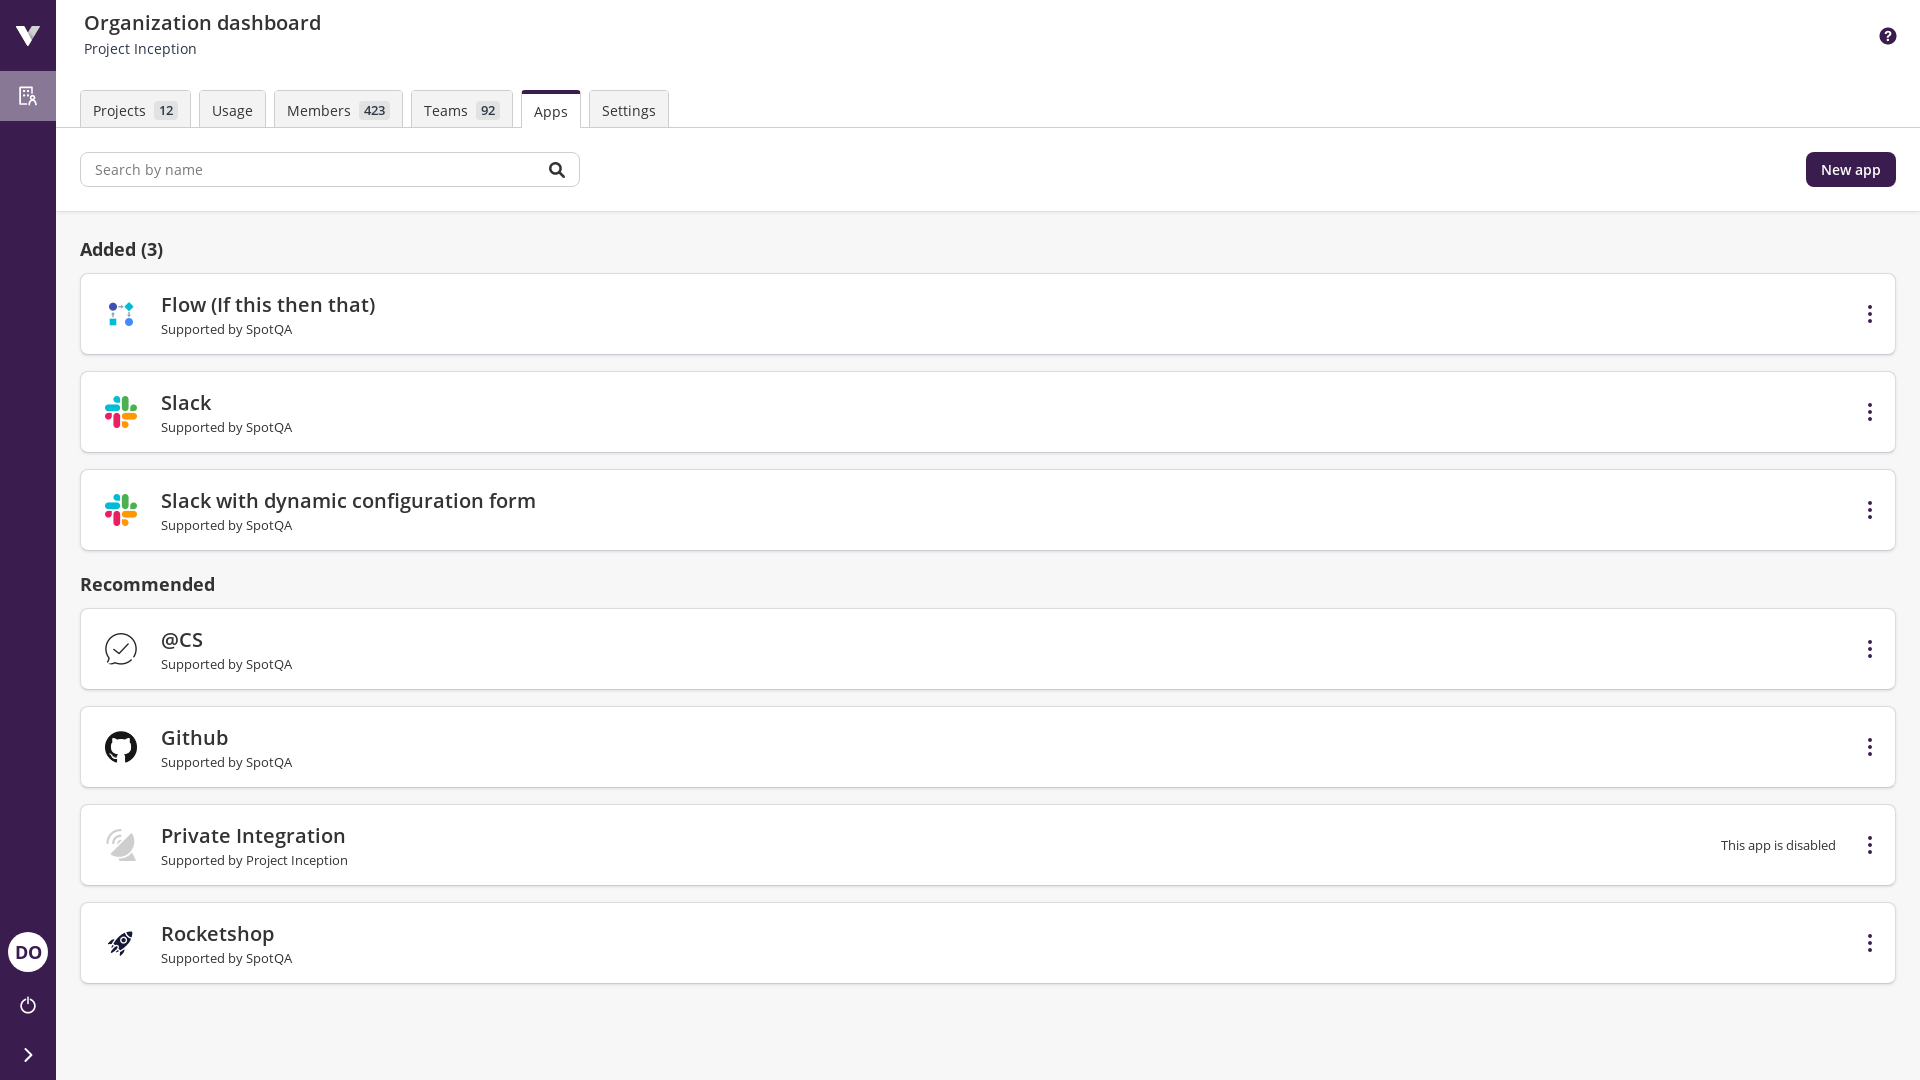Viewport: 1920px width, 1080px height.
Task: Click the sidebar navigation reports icon
Action: coord(28,95)
